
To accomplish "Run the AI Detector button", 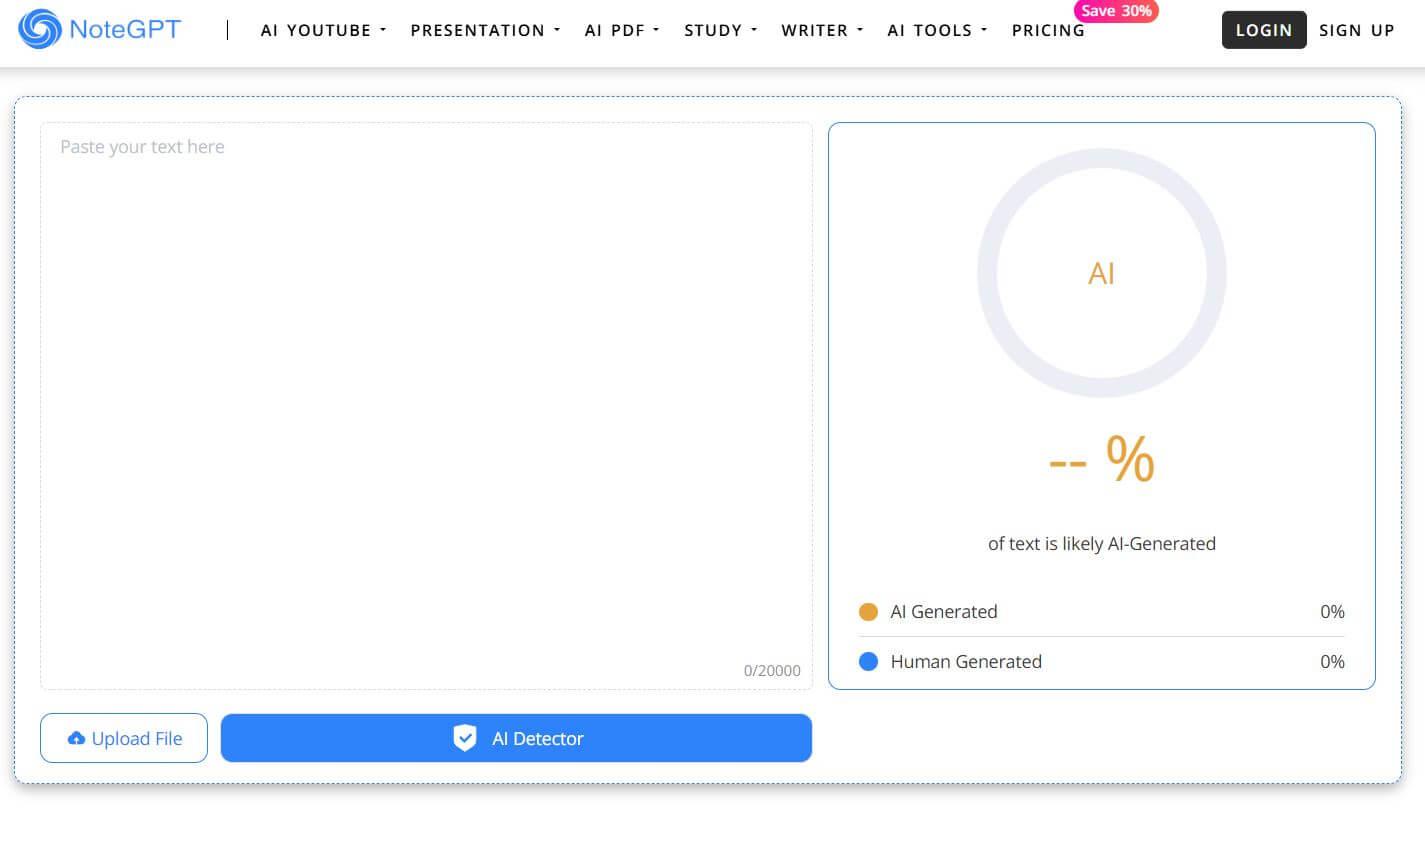I will pyautogui.click(x=516, y=738).
